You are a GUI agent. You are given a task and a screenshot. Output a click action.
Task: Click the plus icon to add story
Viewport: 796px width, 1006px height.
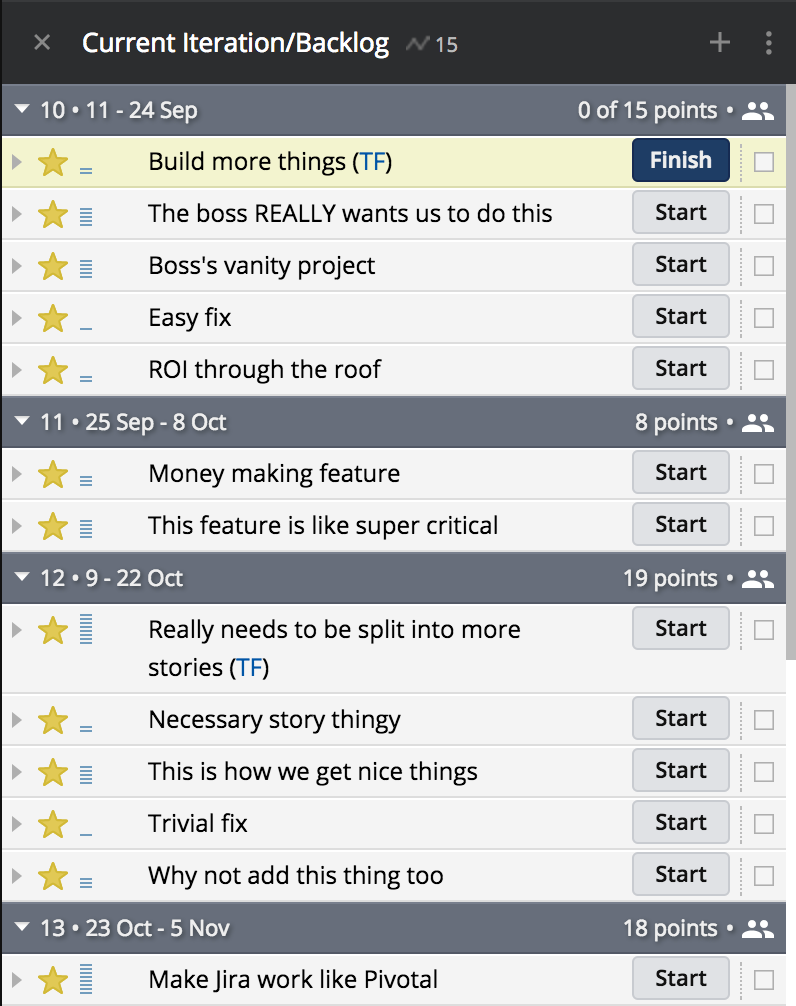pyautogui.click(x=720, y=42)
